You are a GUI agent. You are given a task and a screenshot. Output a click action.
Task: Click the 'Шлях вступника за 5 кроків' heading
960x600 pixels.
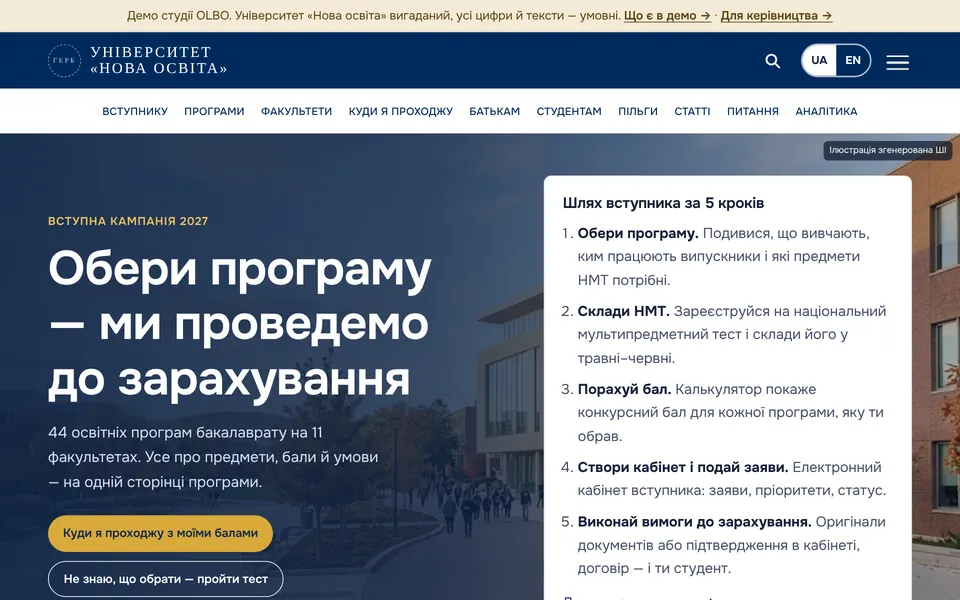click(663, 203)
